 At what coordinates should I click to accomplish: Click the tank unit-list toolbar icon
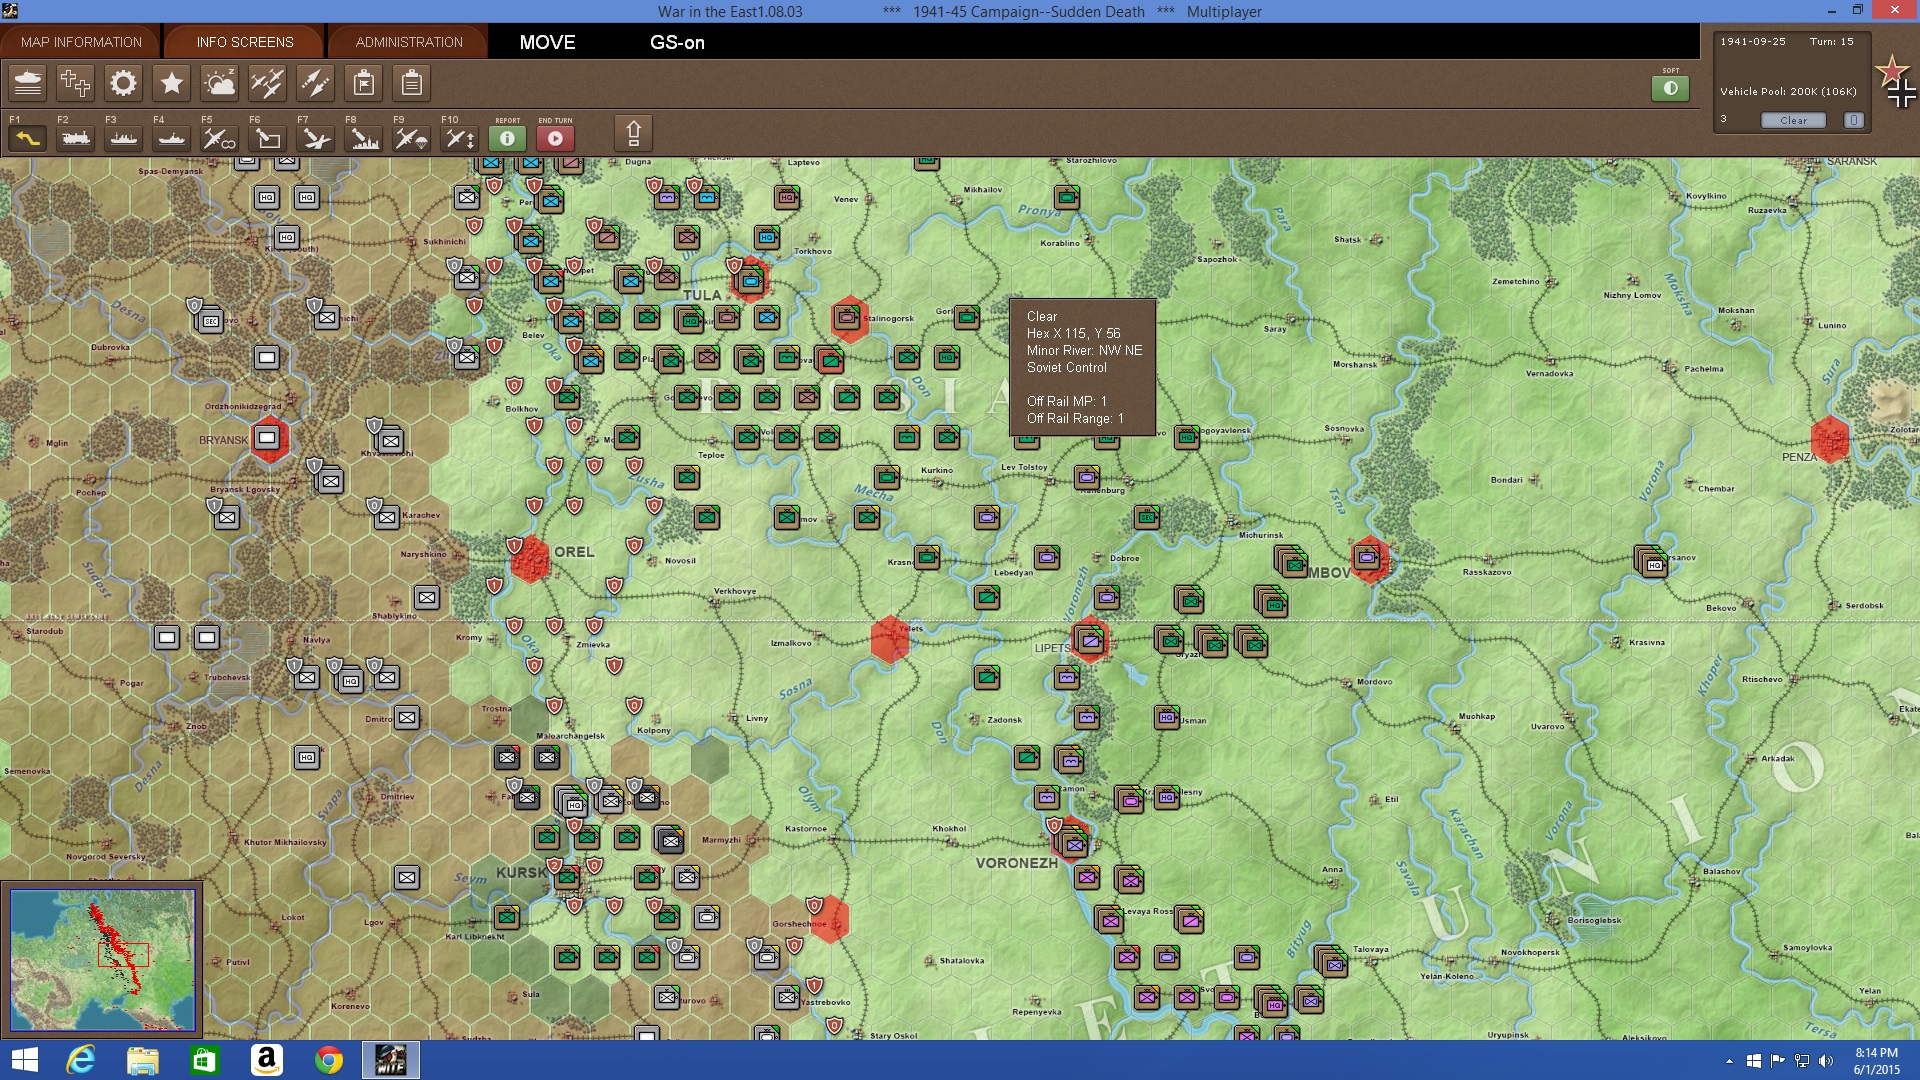click(28, 83)
